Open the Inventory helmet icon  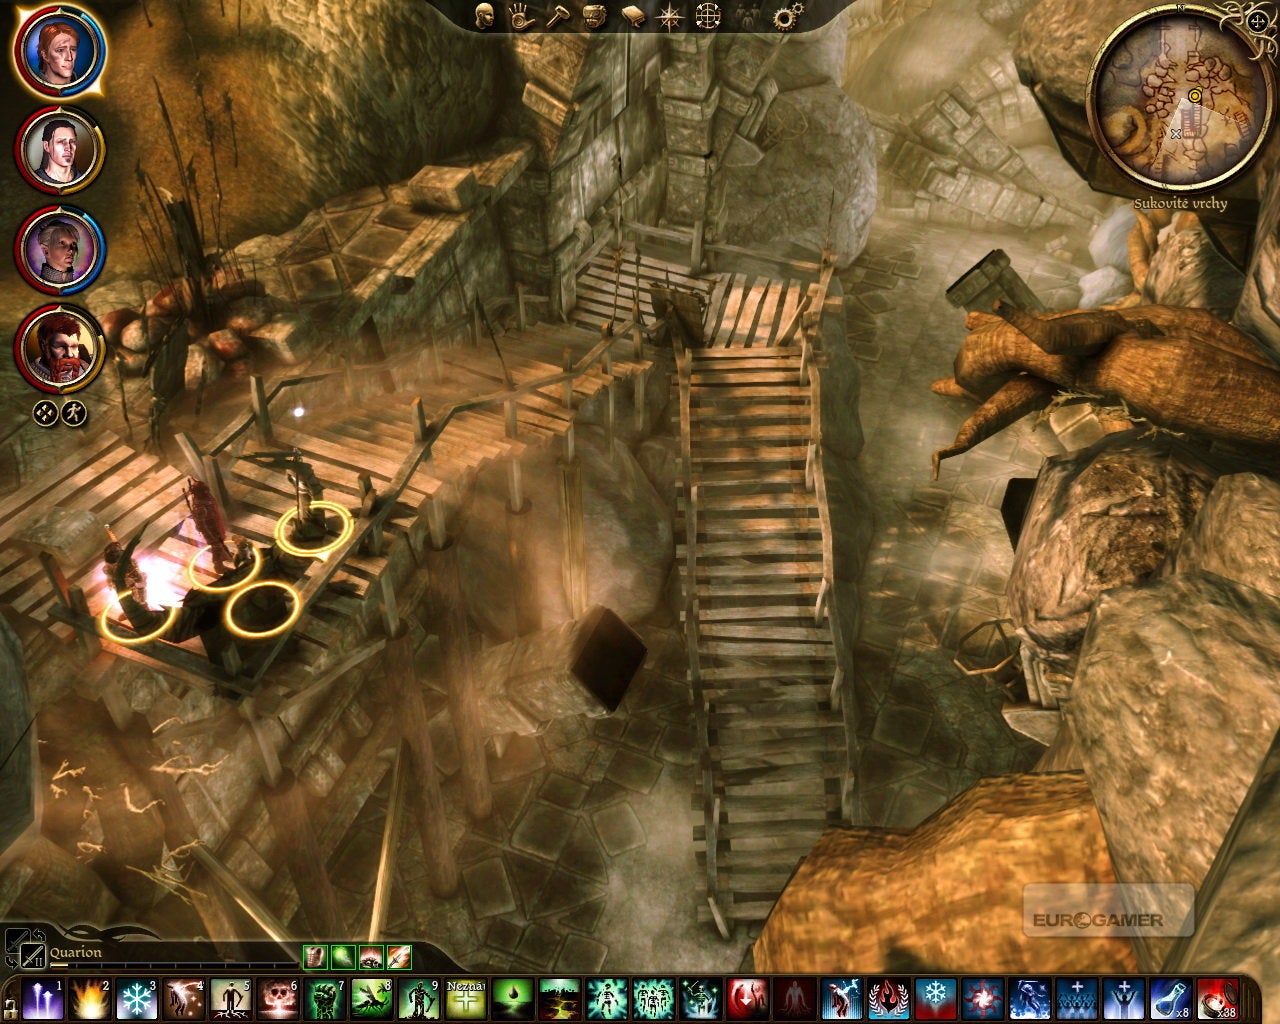point(594,14)
